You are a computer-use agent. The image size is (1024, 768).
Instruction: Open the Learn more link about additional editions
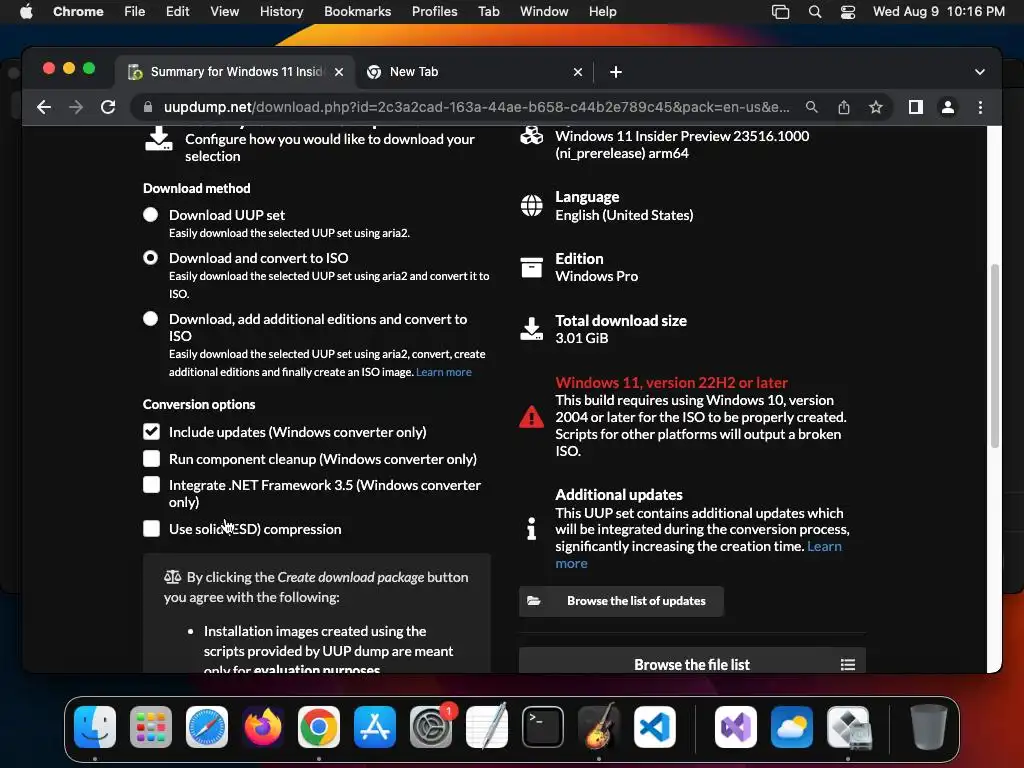click(443, 372)
